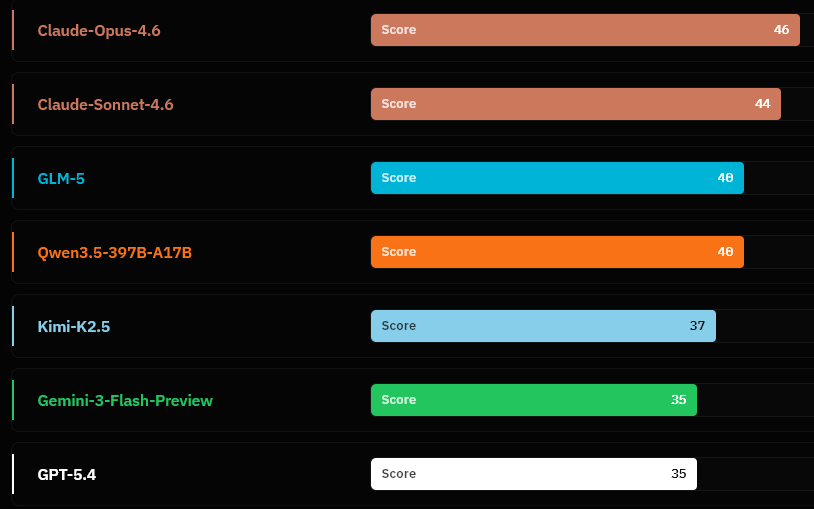The image size is (814, 509).
Task: Click the white GPT-5.4 score bar
Action: [534, 474]
